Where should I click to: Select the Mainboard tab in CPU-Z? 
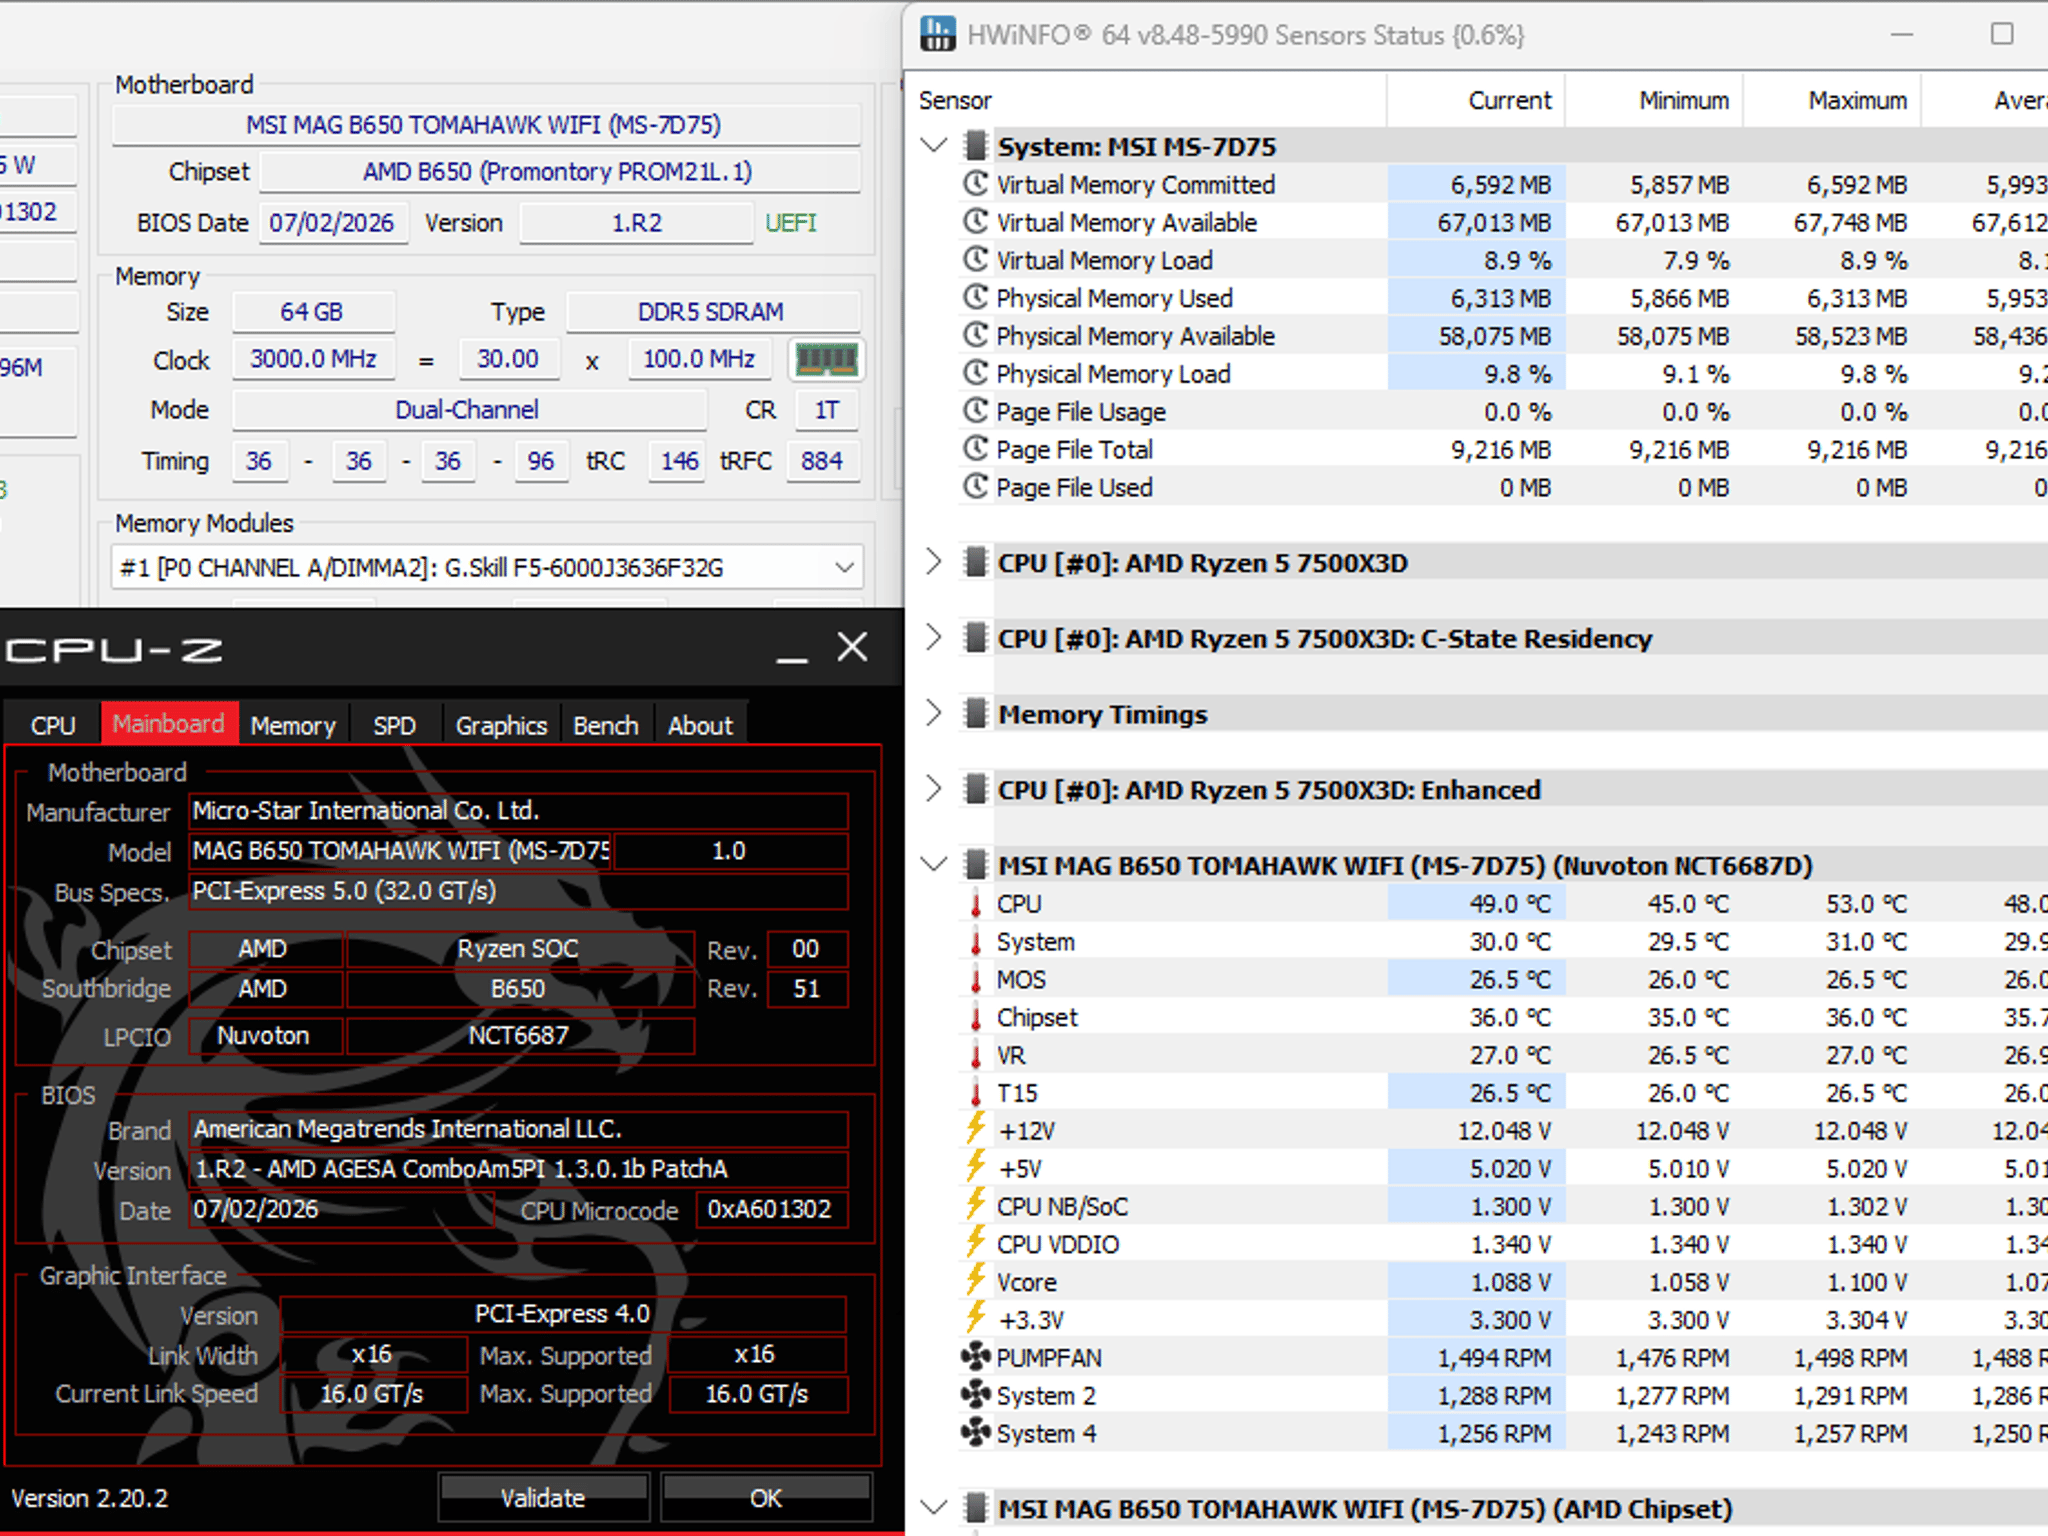tap(169, 723)
